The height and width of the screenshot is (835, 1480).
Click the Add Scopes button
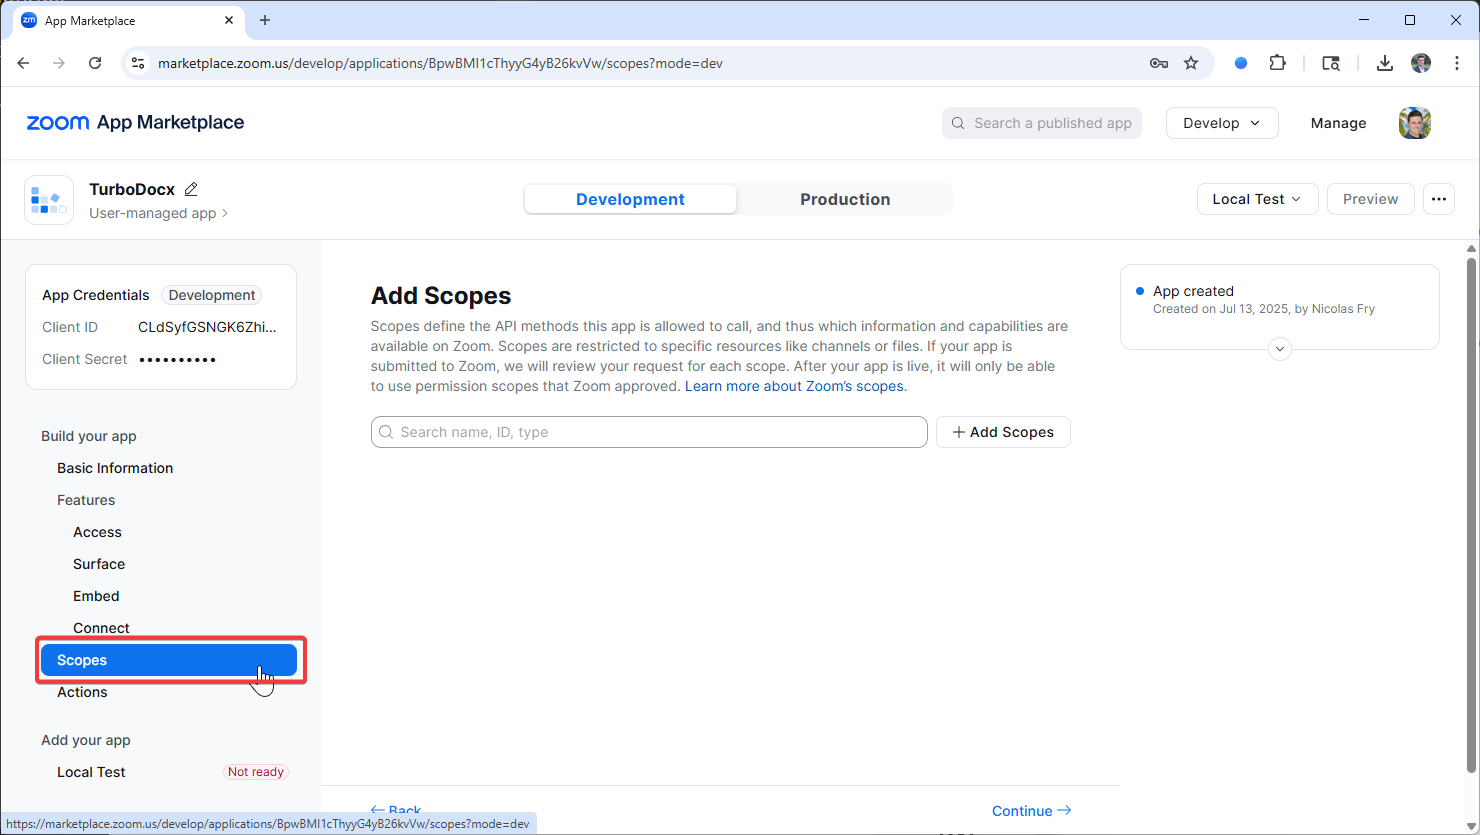[1003, 432]
